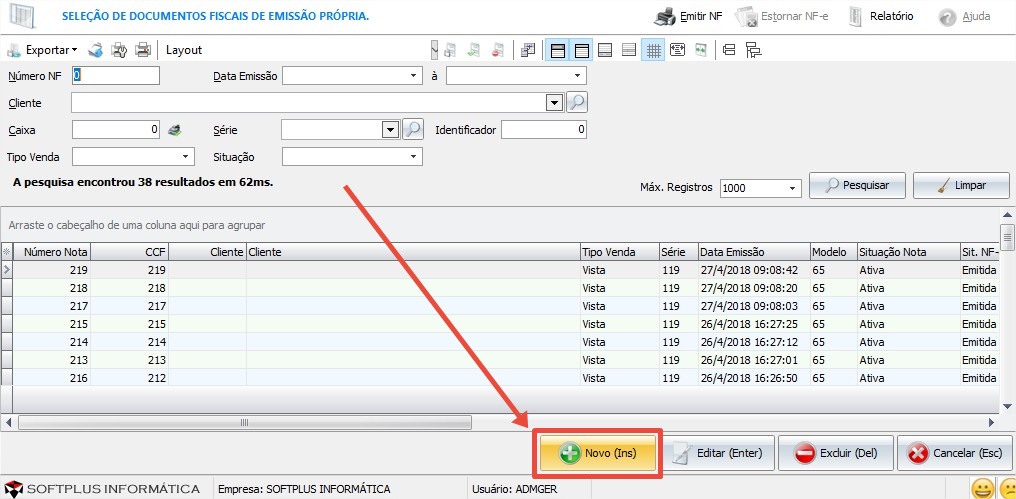Screen dimensions: 1016x499
Task: Sort by Situação Nota column header
Action: [908, 252]
